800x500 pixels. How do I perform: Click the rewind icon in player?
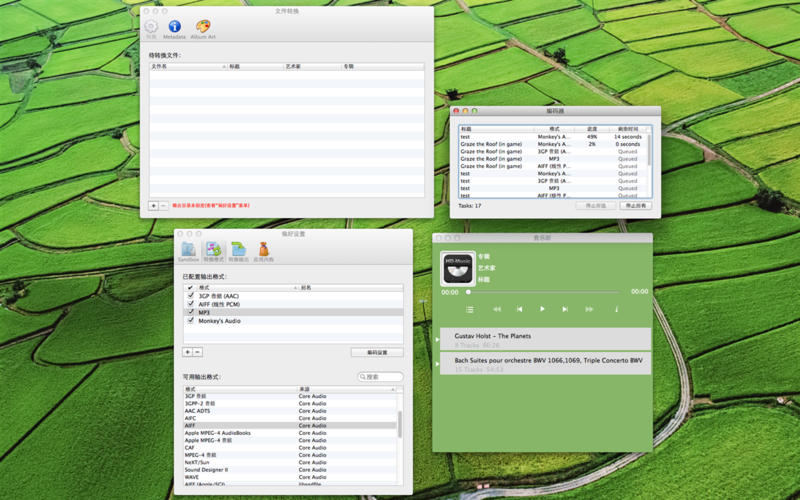click(496, 310)
